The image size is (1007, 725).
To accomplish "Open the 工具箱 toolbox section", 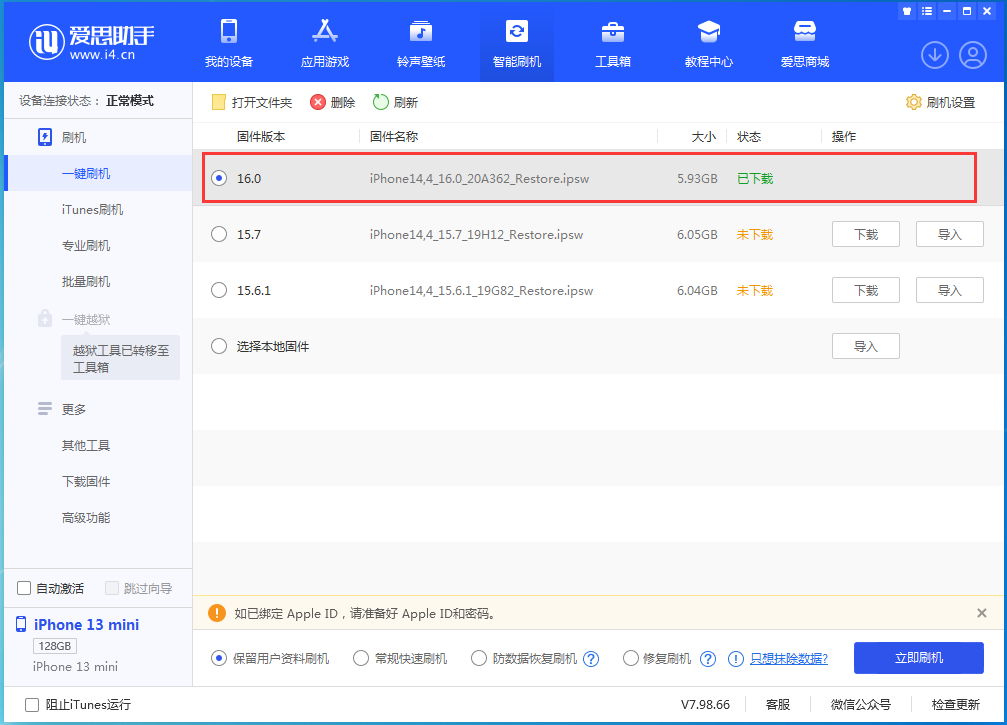I will coord(613,43).
